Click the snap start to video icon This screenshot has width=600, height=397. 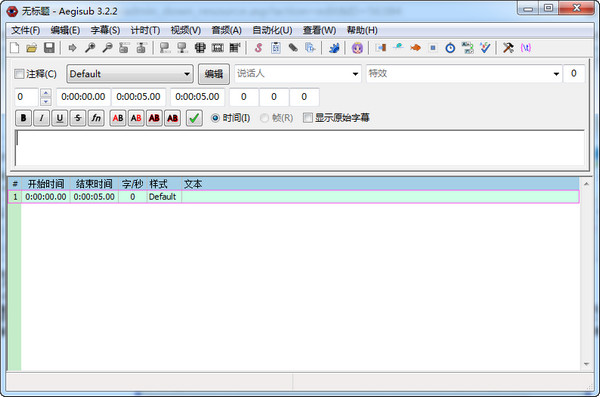click(165, 48)
